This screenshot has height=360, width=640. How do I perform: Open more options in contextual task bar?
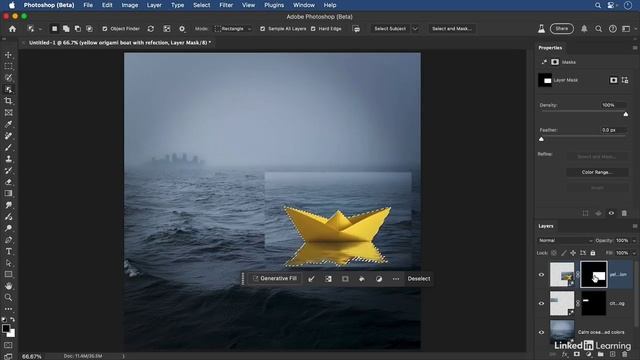click(396, 279)
